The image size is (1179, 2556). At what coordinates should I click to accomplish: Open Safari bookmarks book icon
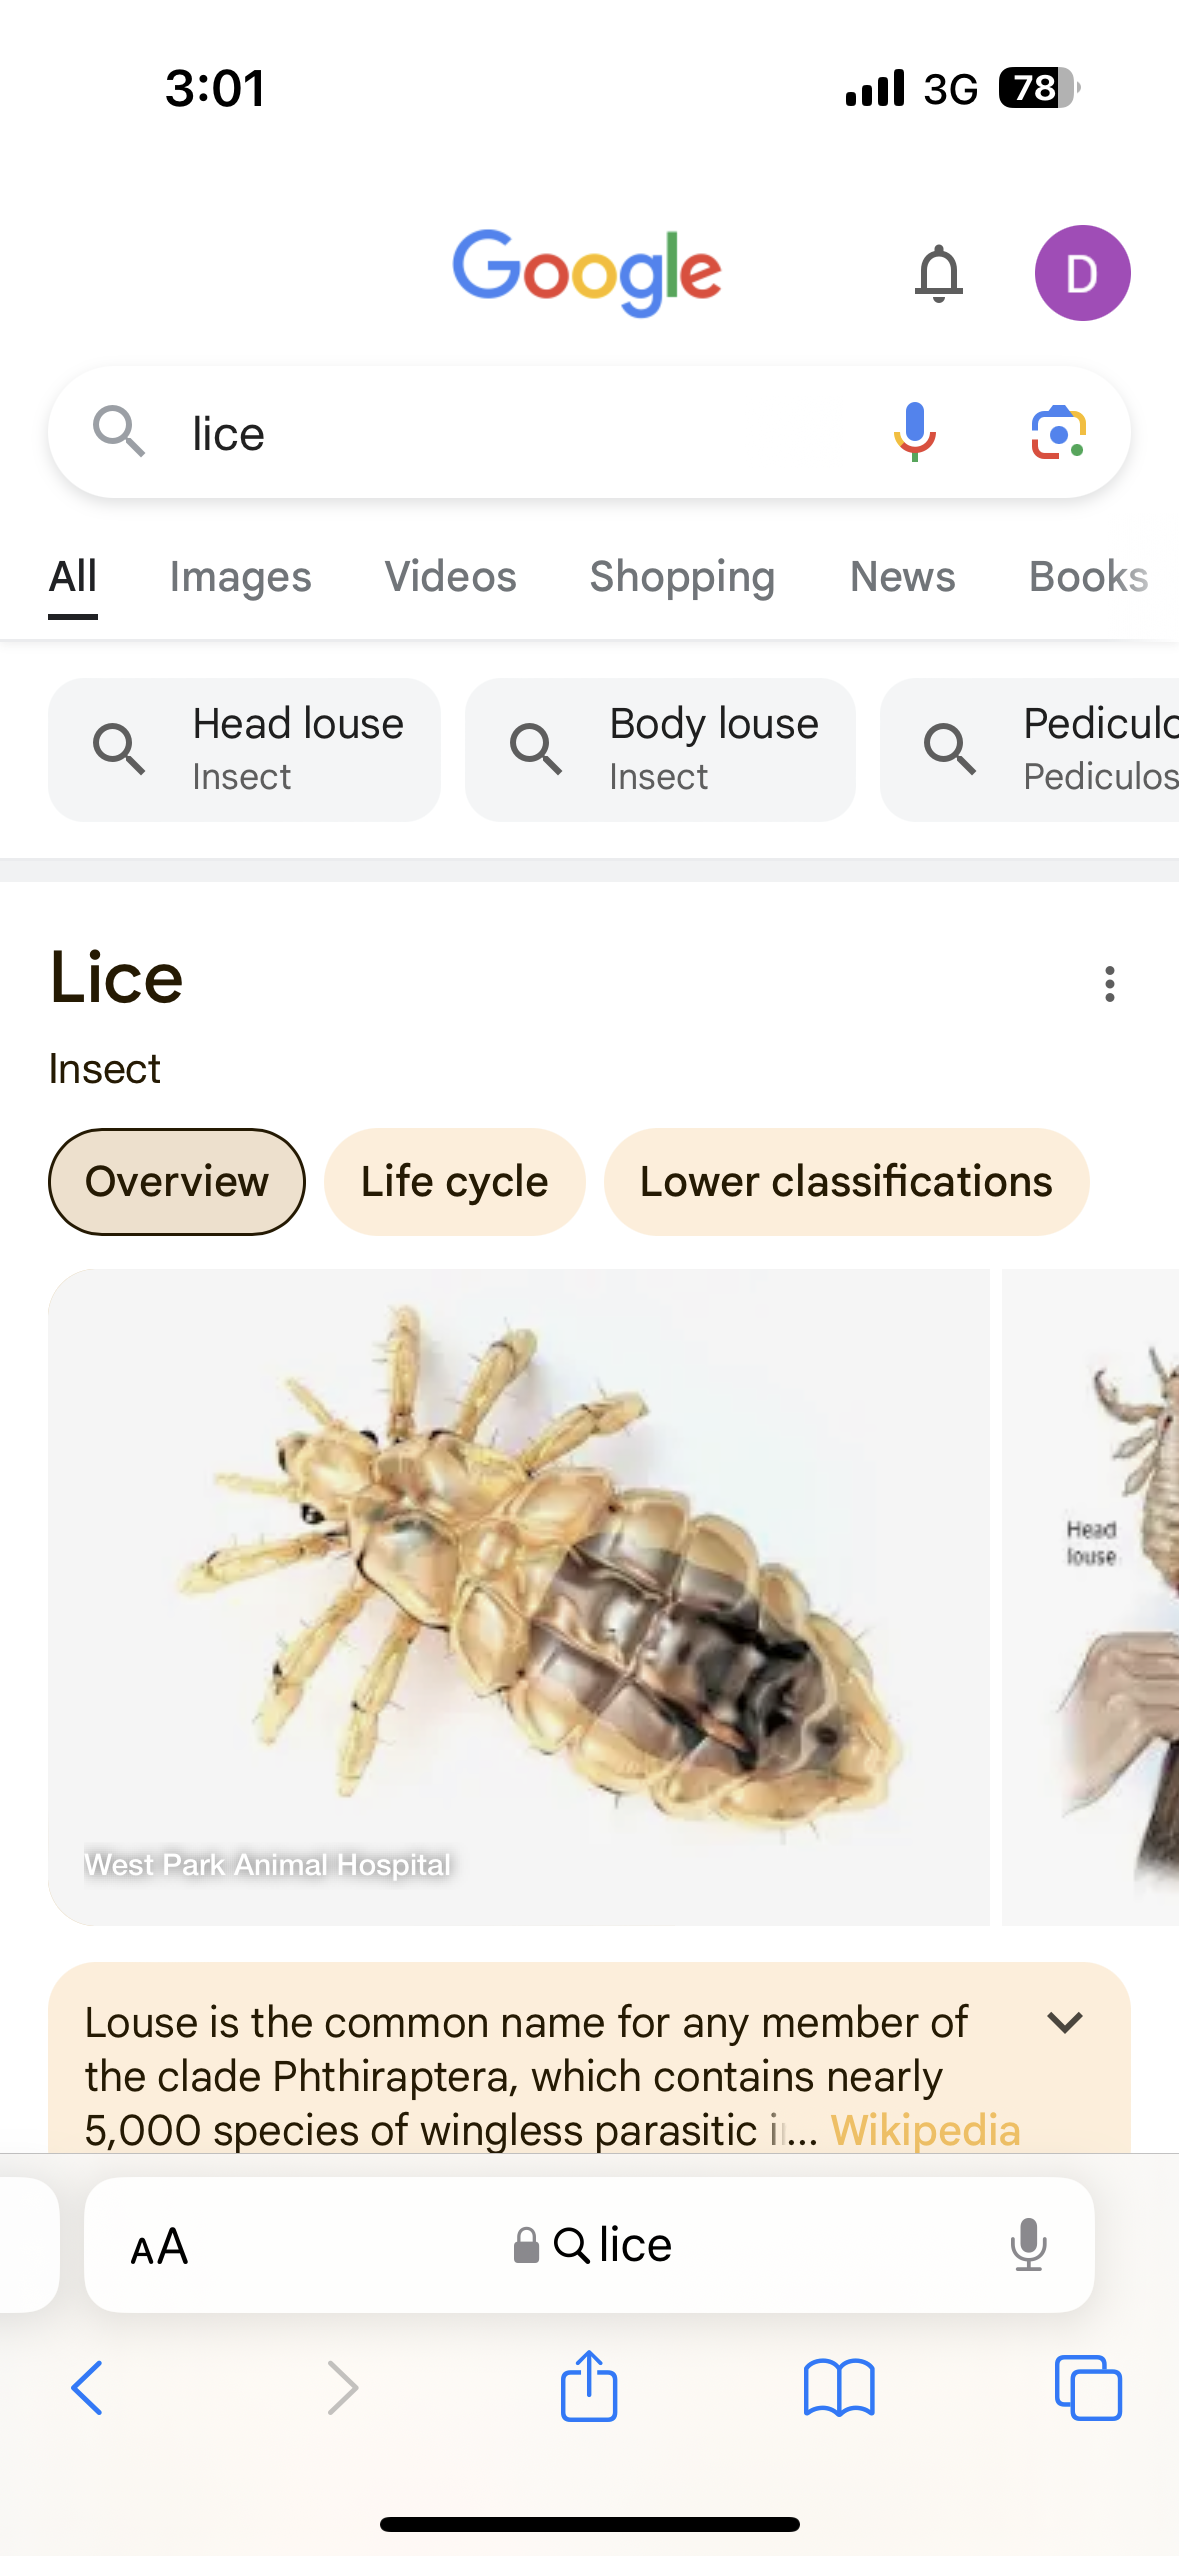839,2387
